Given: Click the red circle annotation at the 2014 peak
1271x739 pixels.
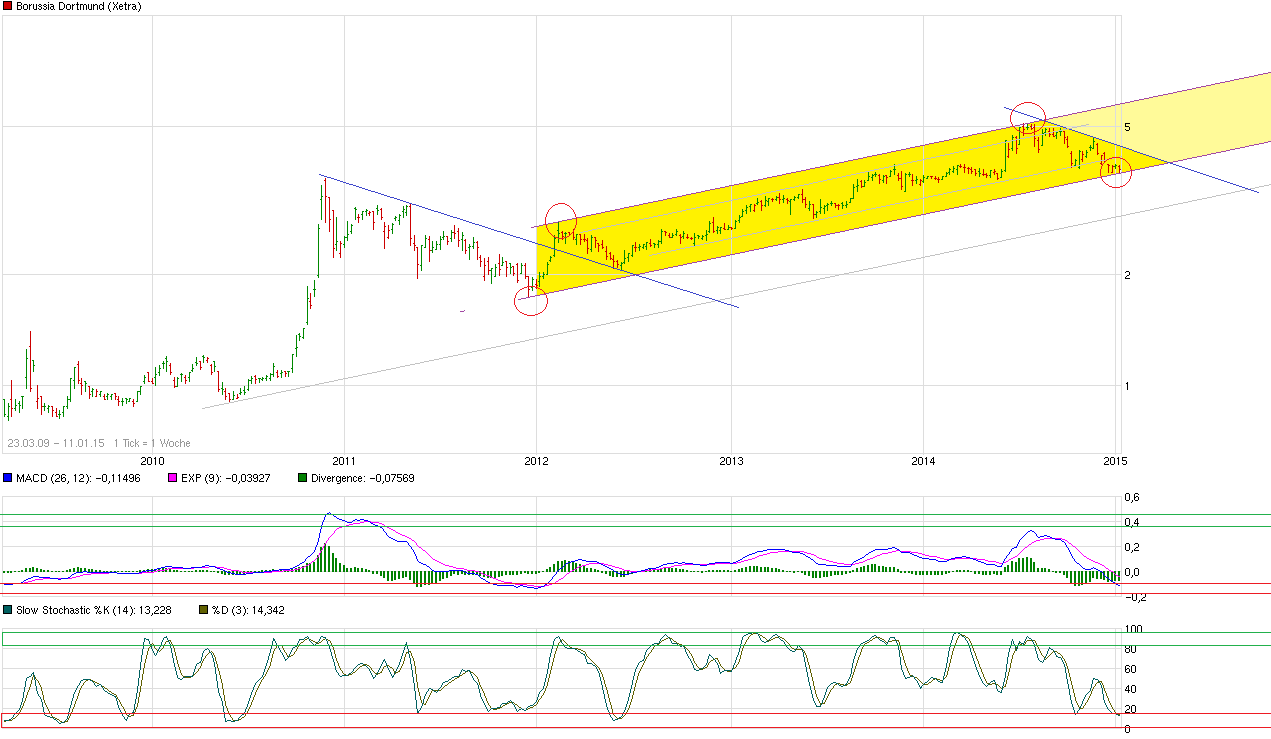Looking at the screenshot, I should (1028, 117).
